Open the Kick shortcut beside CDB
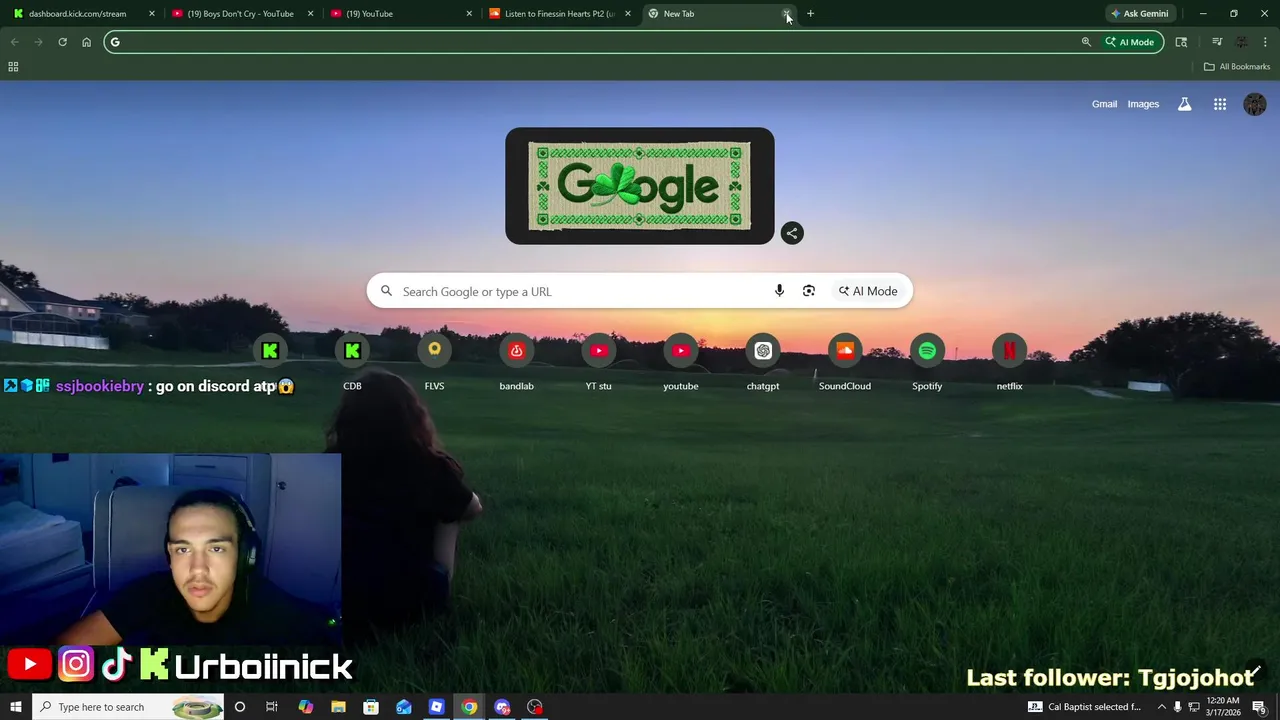 270,351
